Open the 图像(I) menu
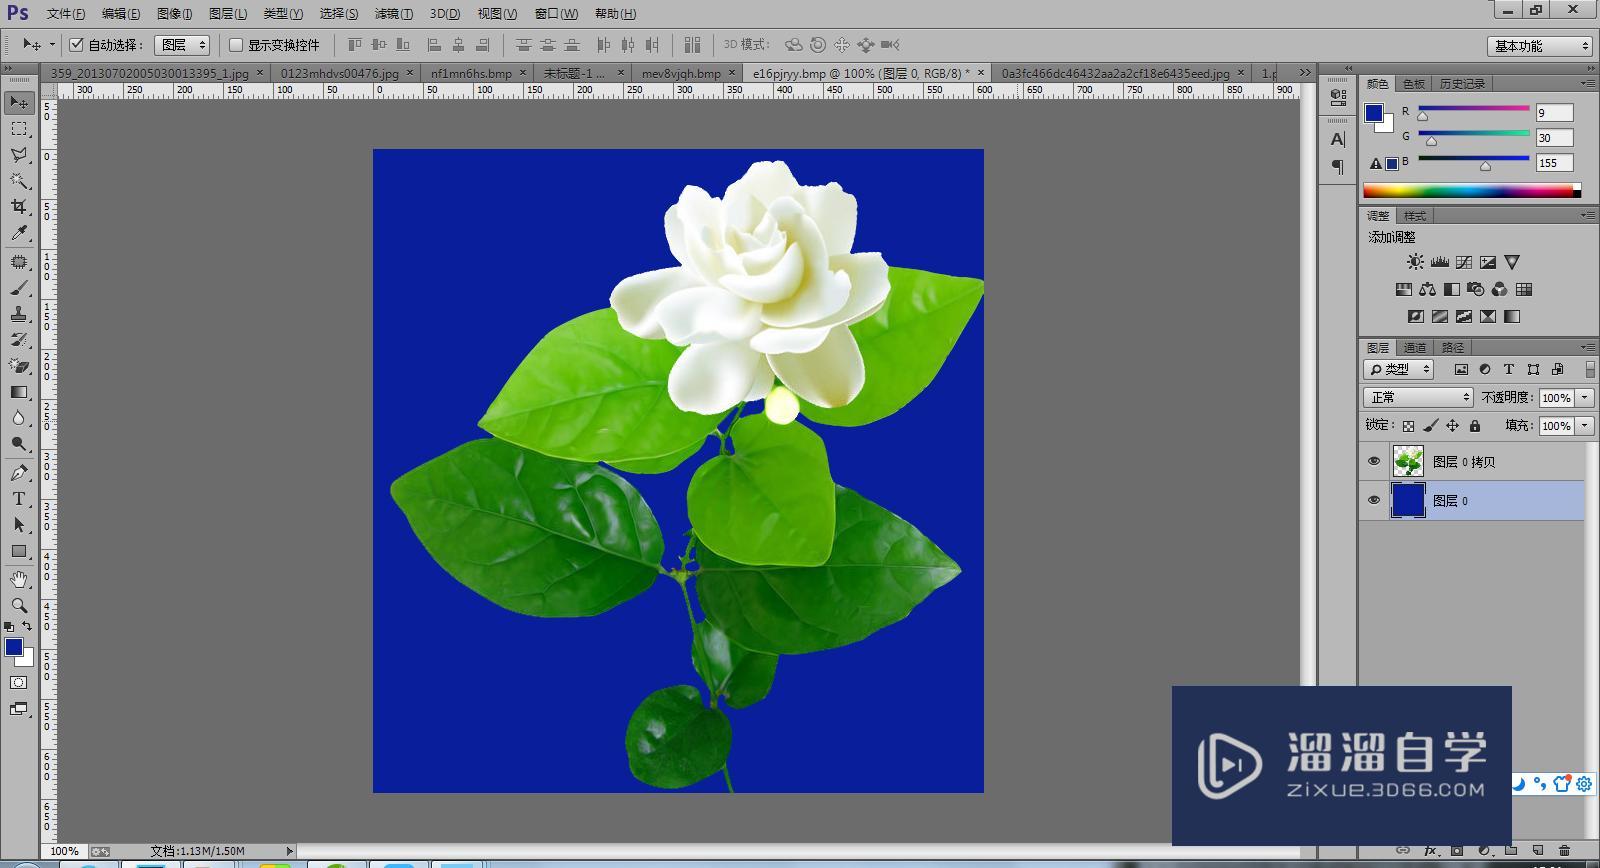The image size is (1600, 868). point(175,14)
